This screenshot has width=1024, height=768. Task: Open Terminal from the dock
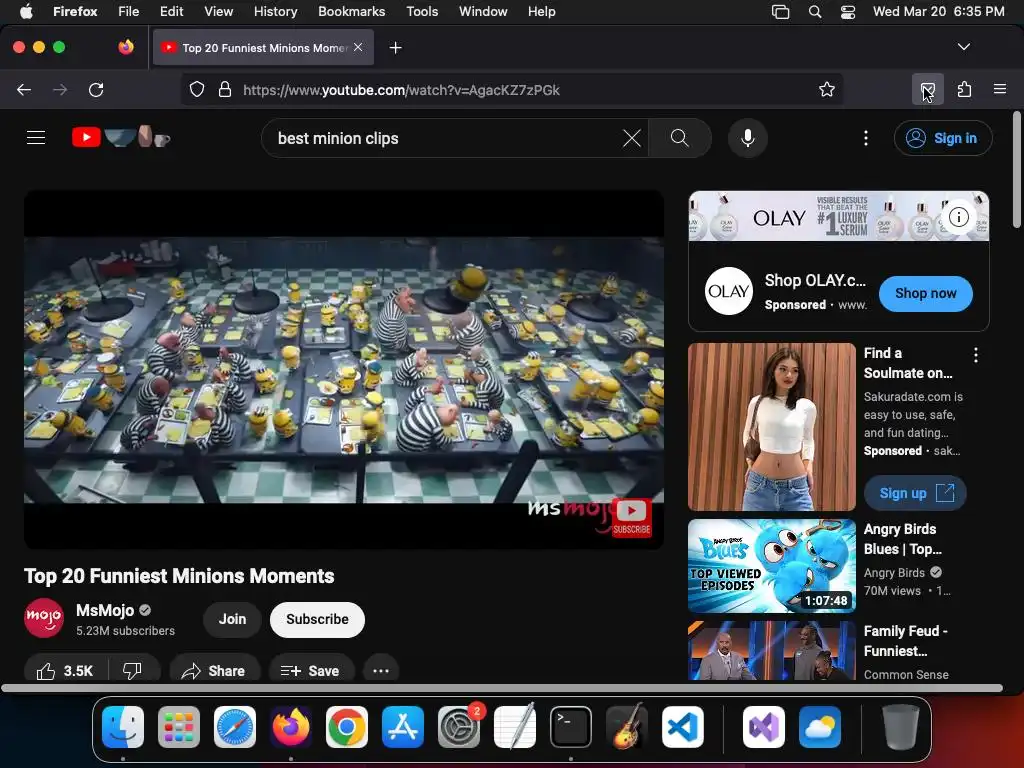pyautogui.click(x=571, y=727)
